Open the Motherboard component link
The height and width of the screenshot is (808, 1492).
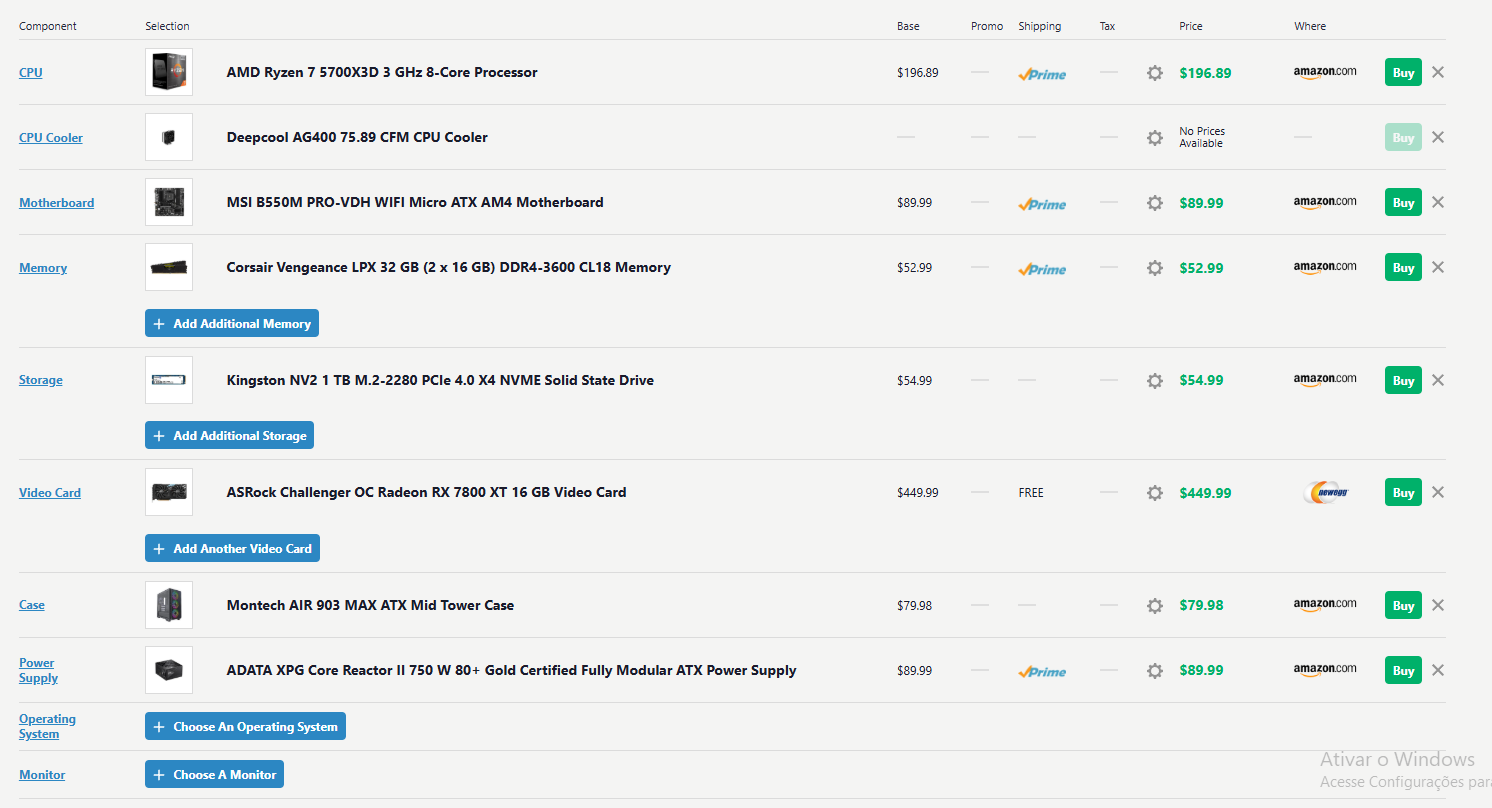point(57,202)
